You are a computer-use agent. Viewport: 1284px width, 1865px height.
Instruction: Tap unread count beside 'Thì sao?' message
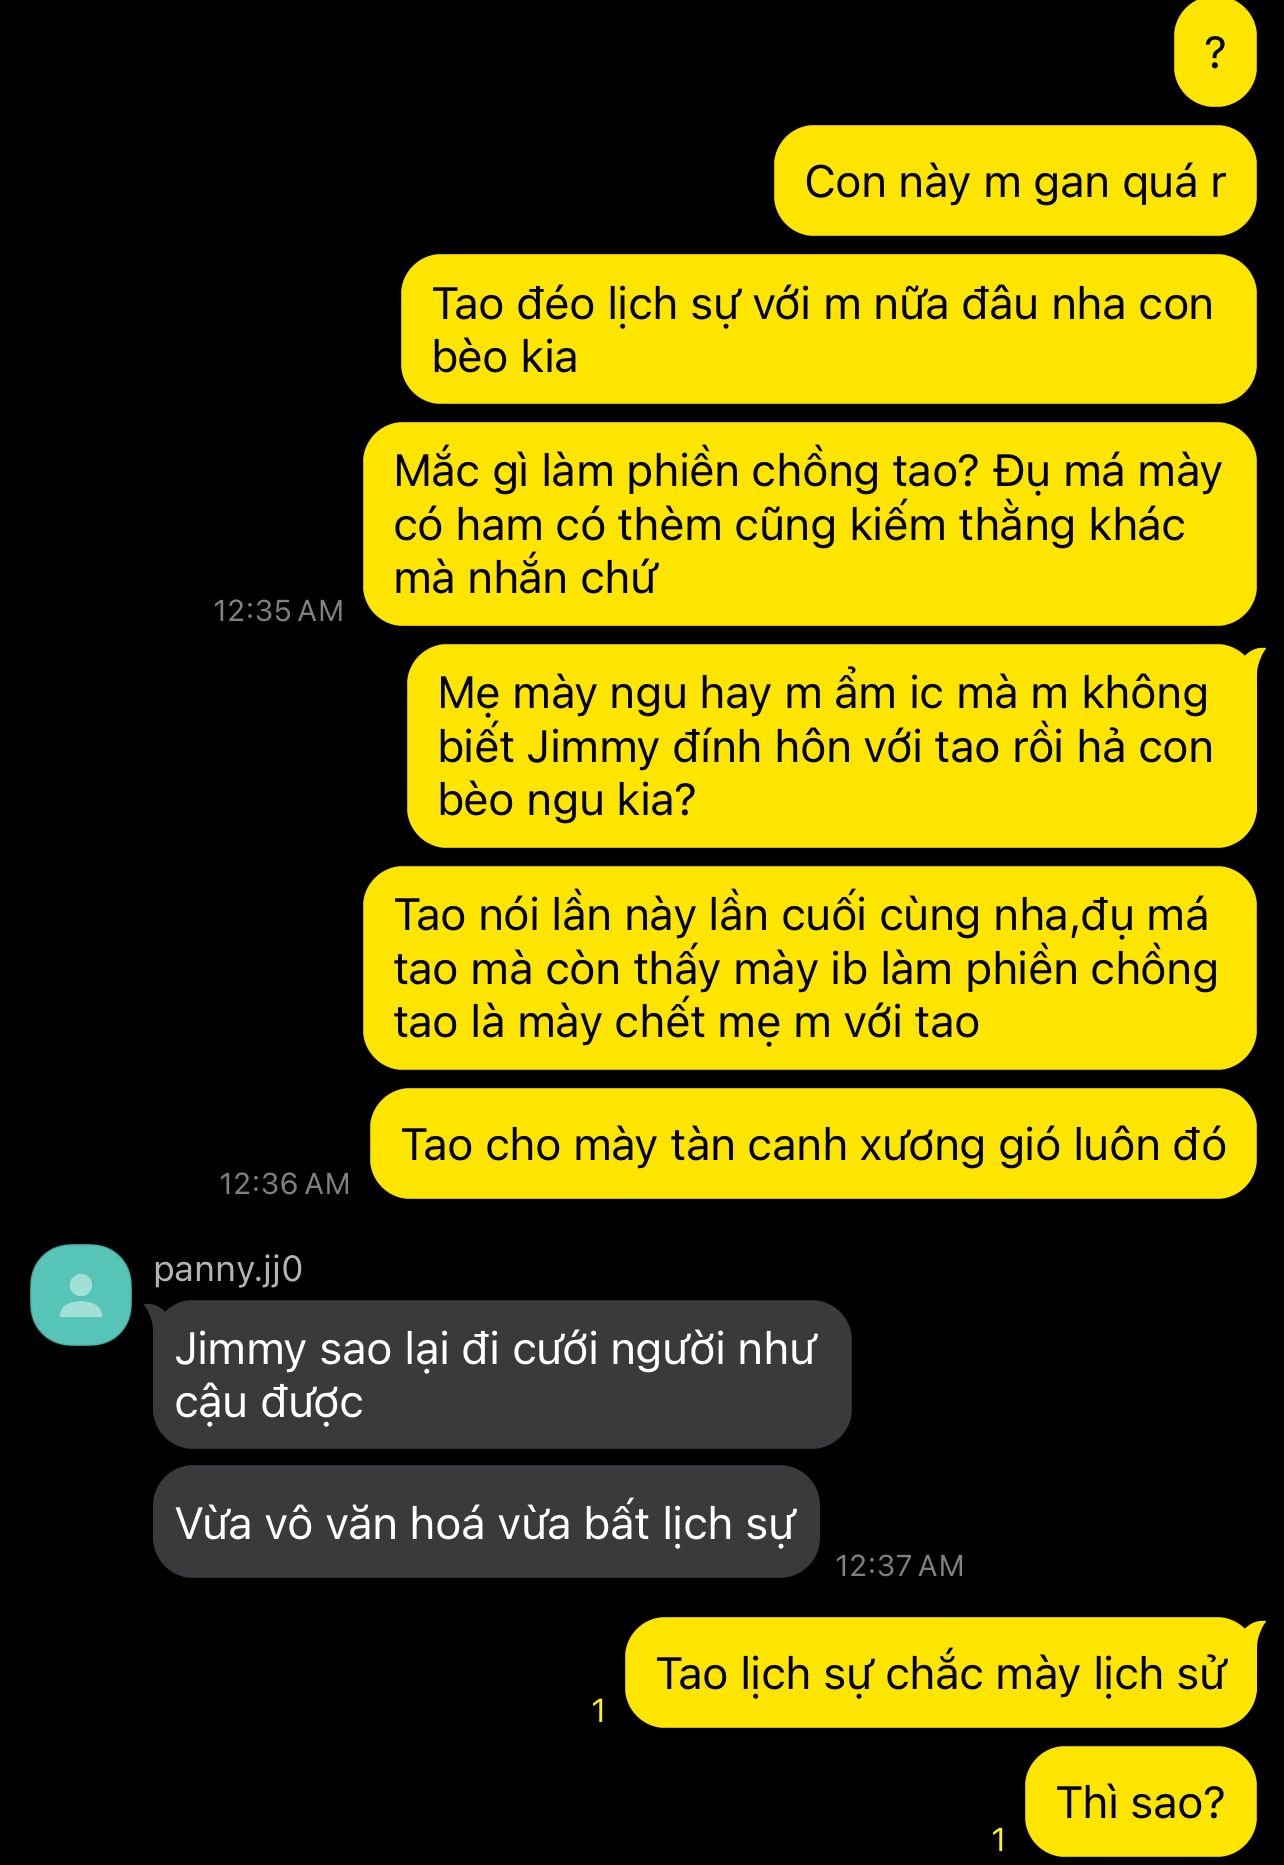pyautogui.click(x=998, y=1838)
